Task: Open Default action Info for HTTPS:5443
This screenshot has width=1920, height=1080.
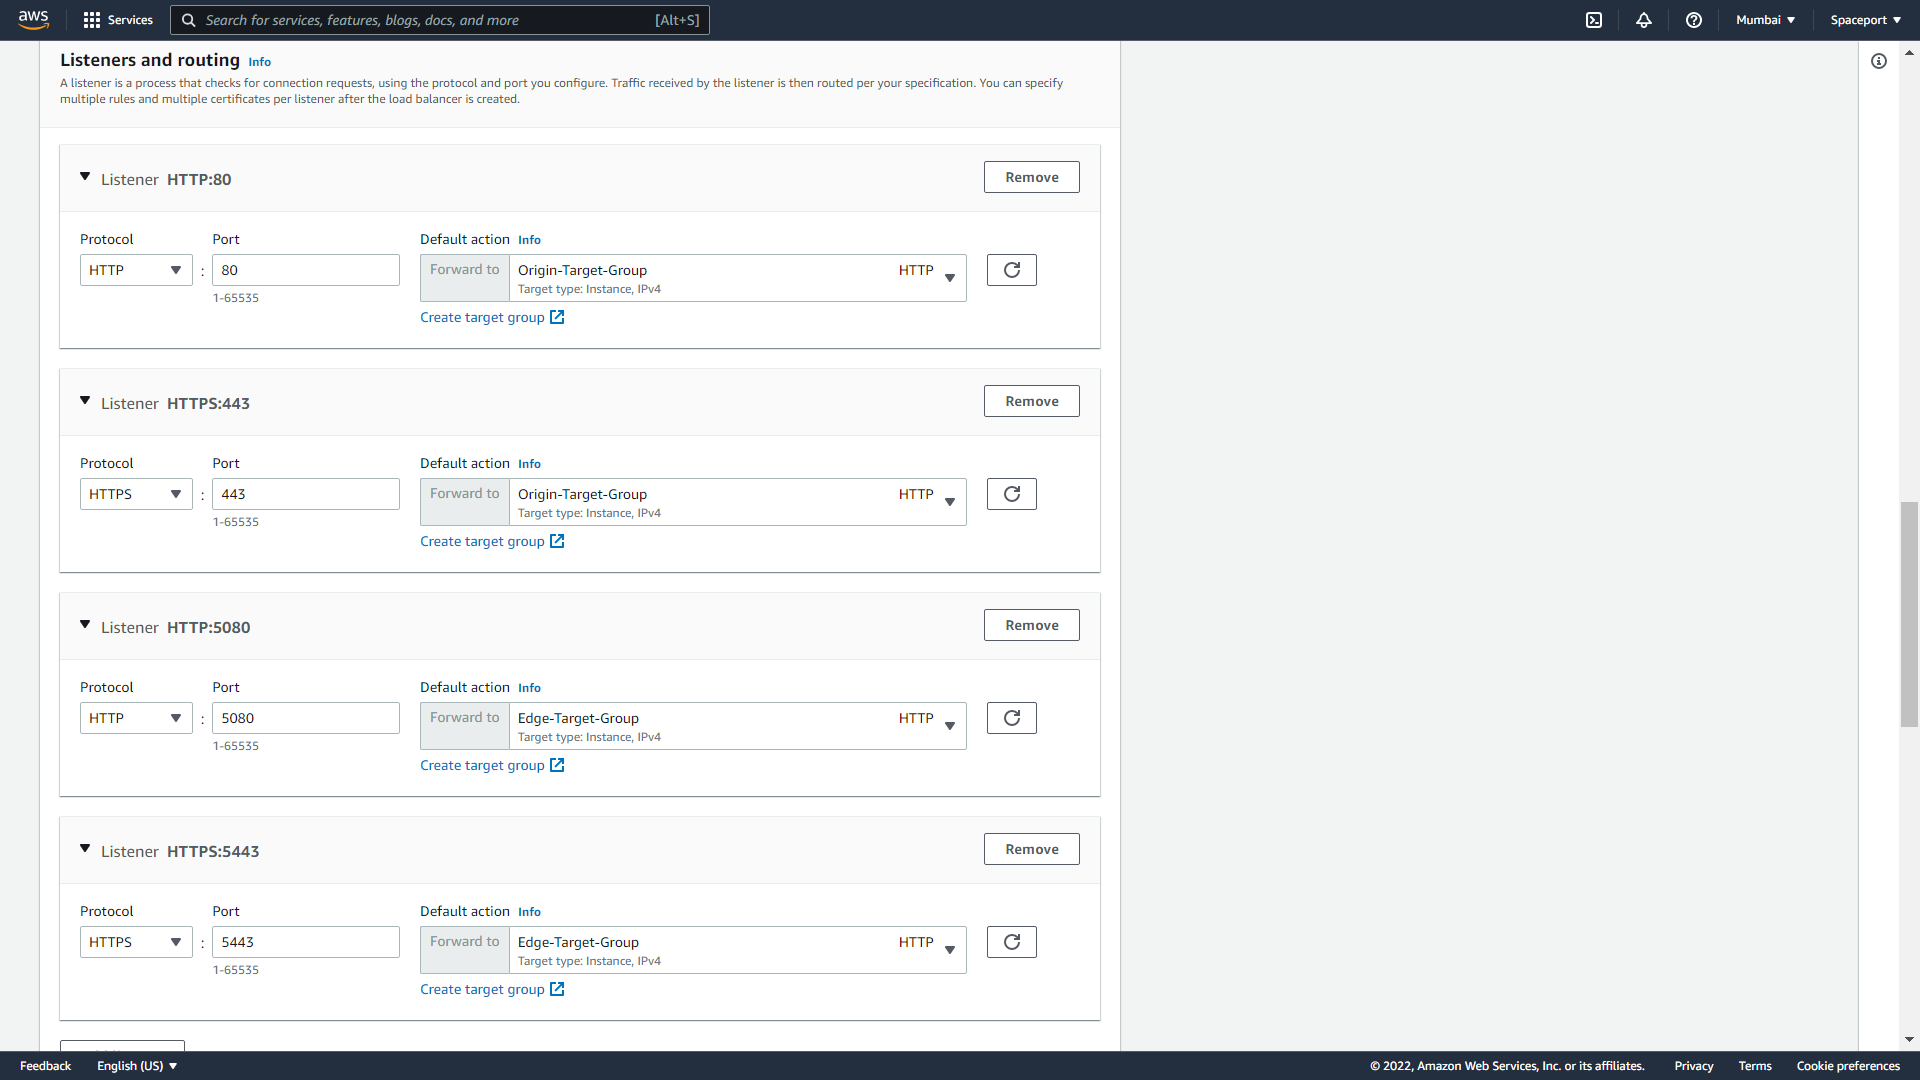Action: coord(529,912)
